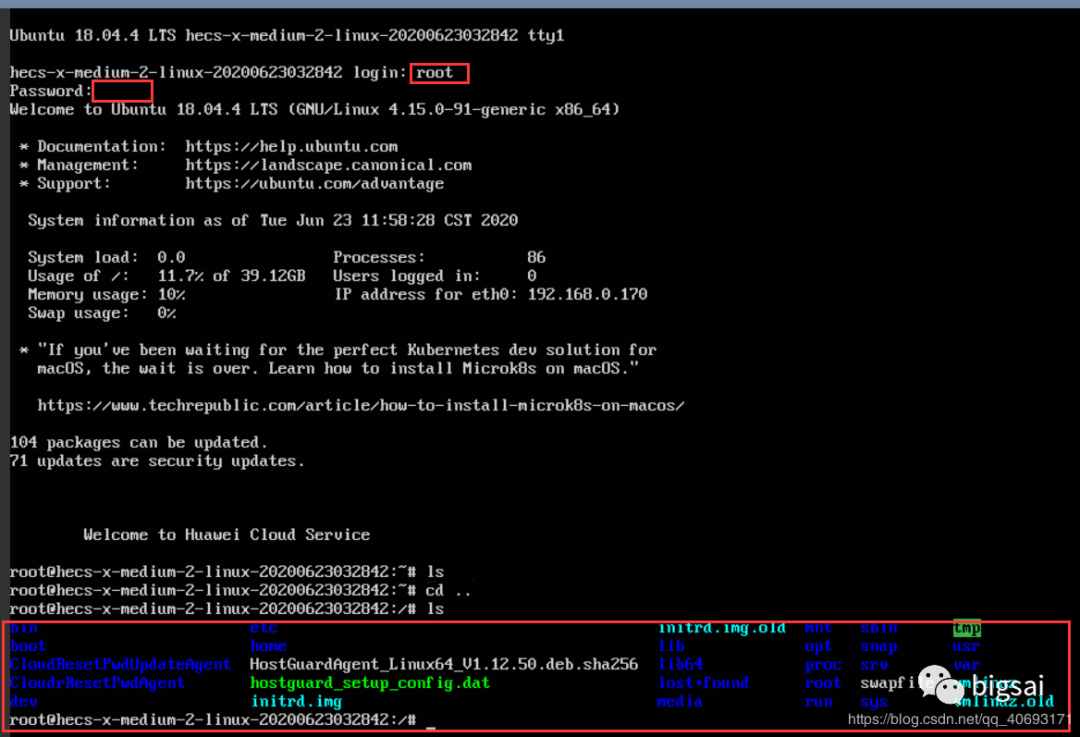This screenshot has height=737, width=1080.
Task: Click the 'sbin' directory name
Action: tap(879, 628)
